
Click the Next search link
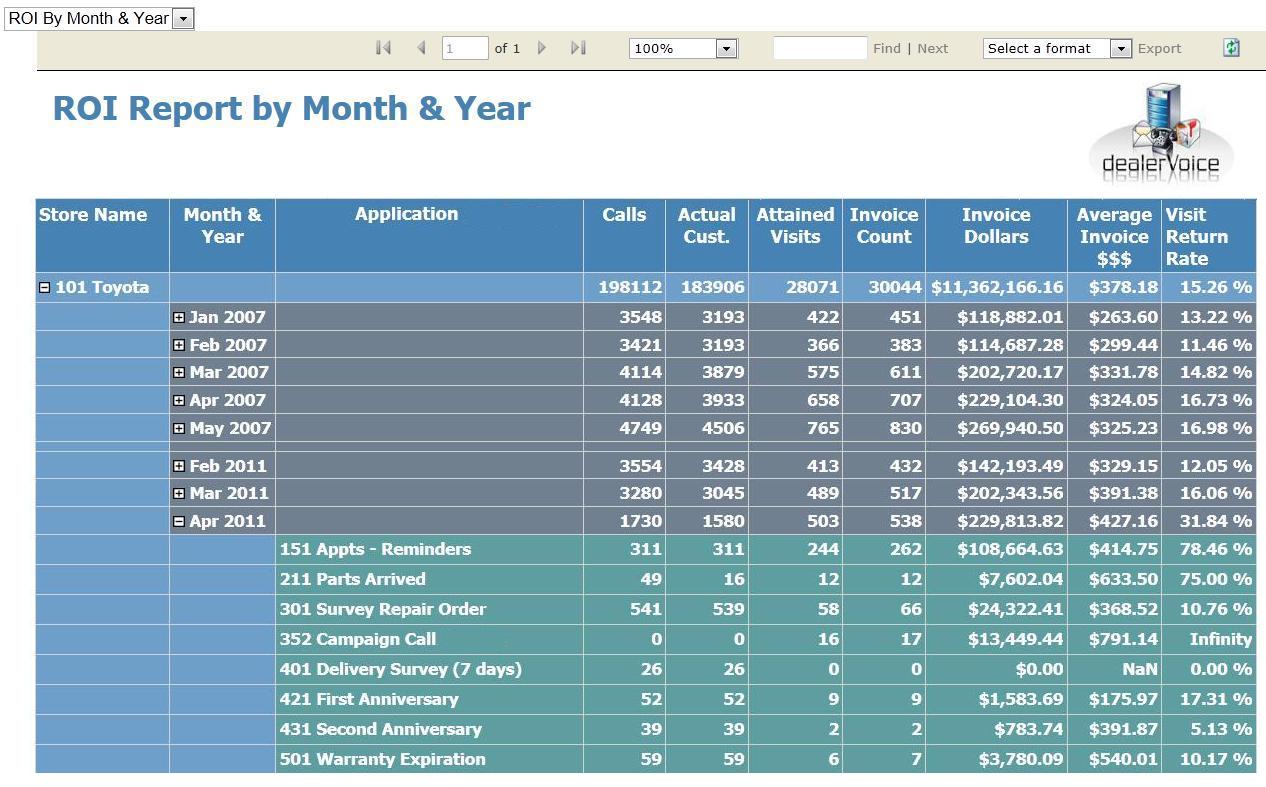933,48
